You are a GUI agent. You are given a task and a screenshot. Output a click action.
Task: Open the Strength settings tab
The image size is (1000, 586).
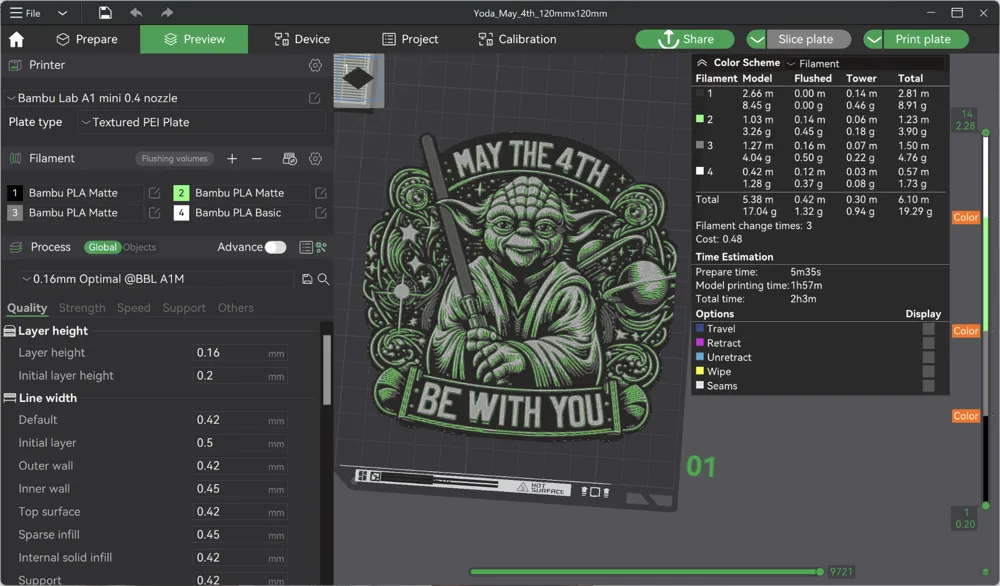(82, 308)
